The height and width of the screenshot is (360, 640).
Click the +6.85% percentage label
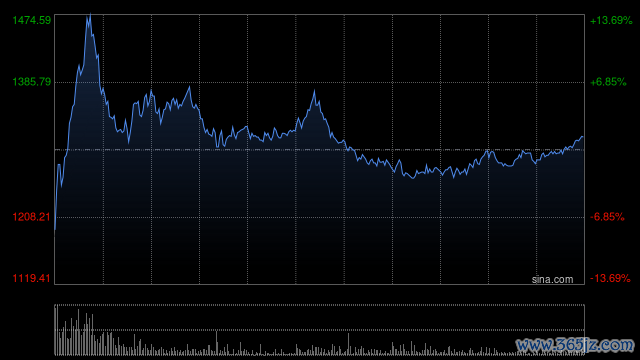[x=608, y=82]
